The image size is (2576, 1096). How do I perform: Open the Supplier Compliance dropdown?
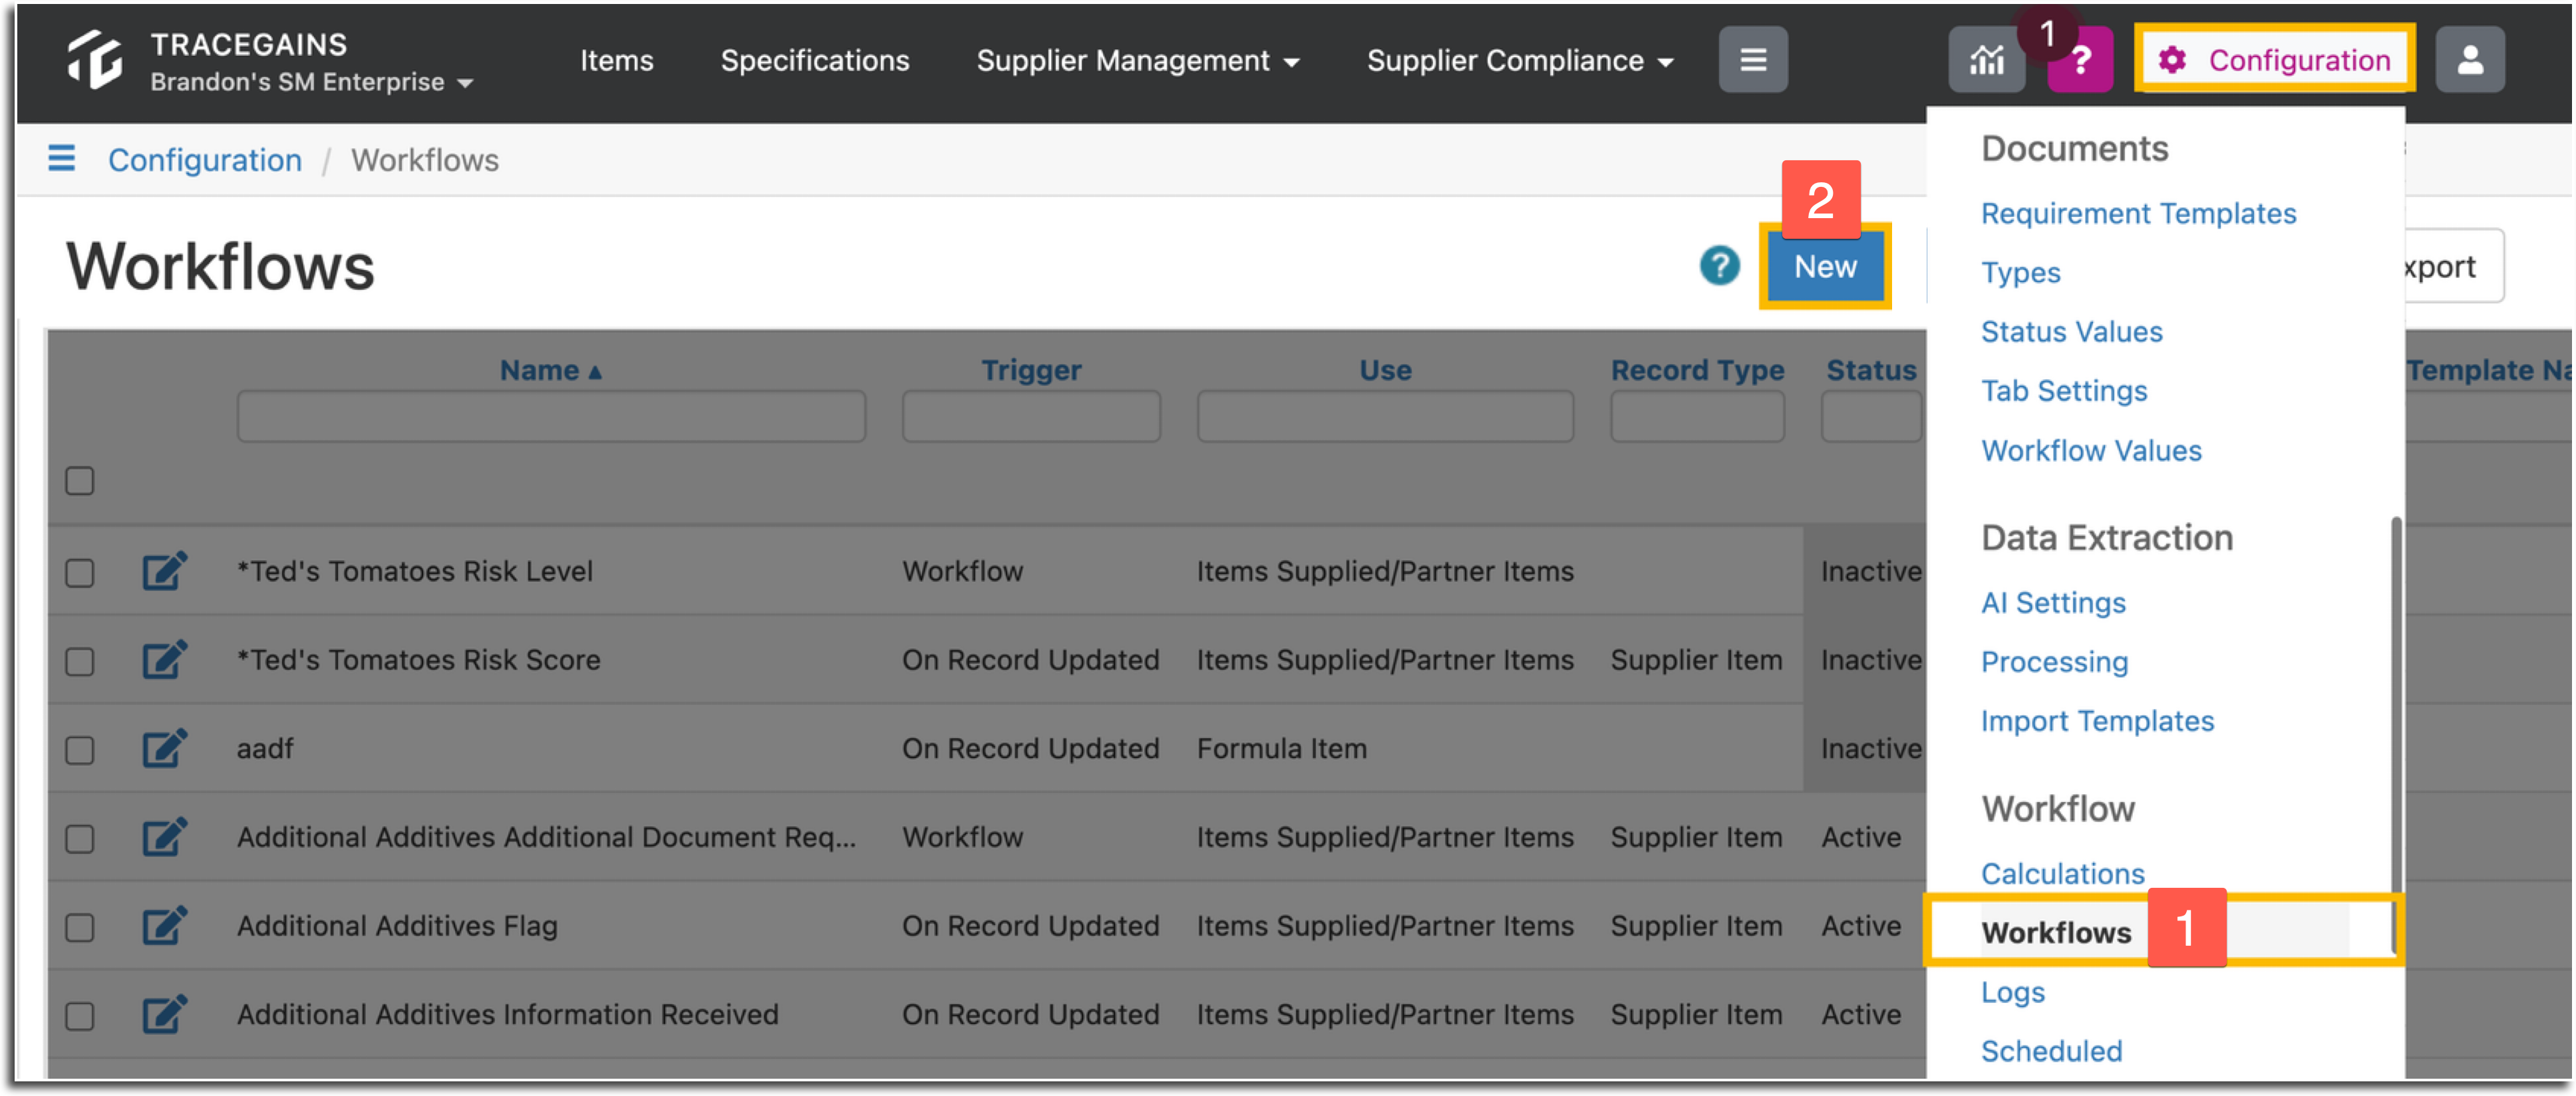pyautogui.click(x=1520, y=60)
